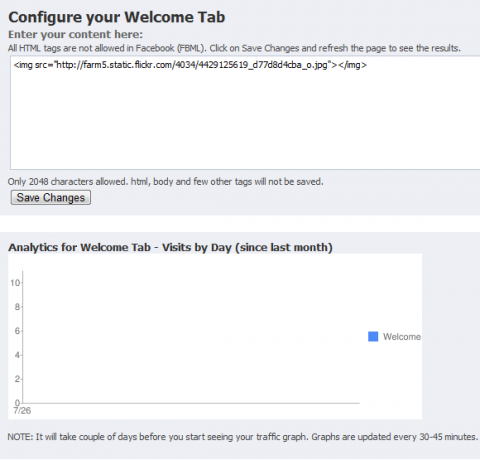Click the 7/26 date label on chart
480x460 pixels.
point(22,411)
